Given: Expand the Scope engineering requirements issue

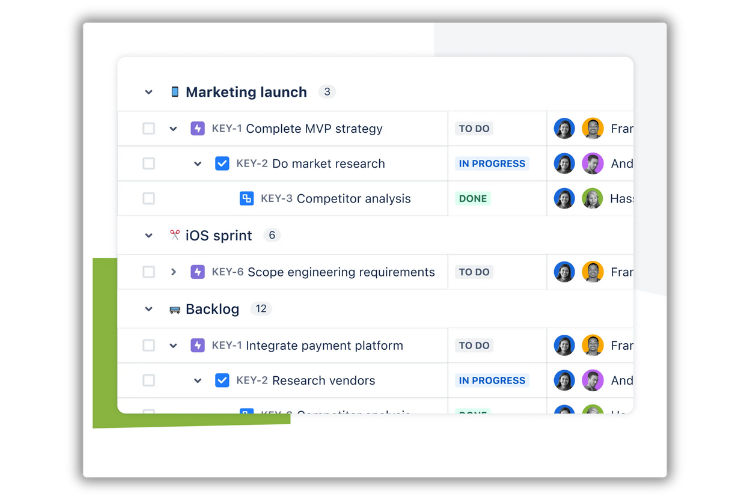Looking at the screenshot, I should coord(173,272).
